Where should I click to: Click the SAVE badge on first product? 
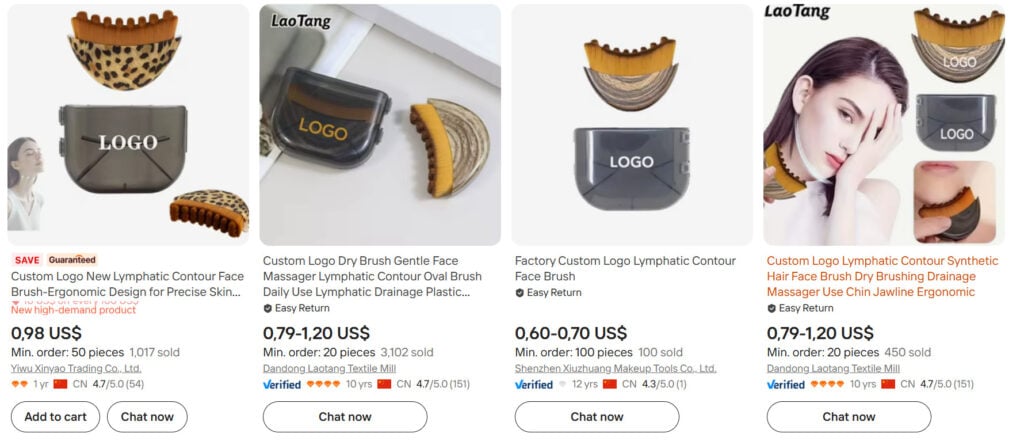[27, 260]
